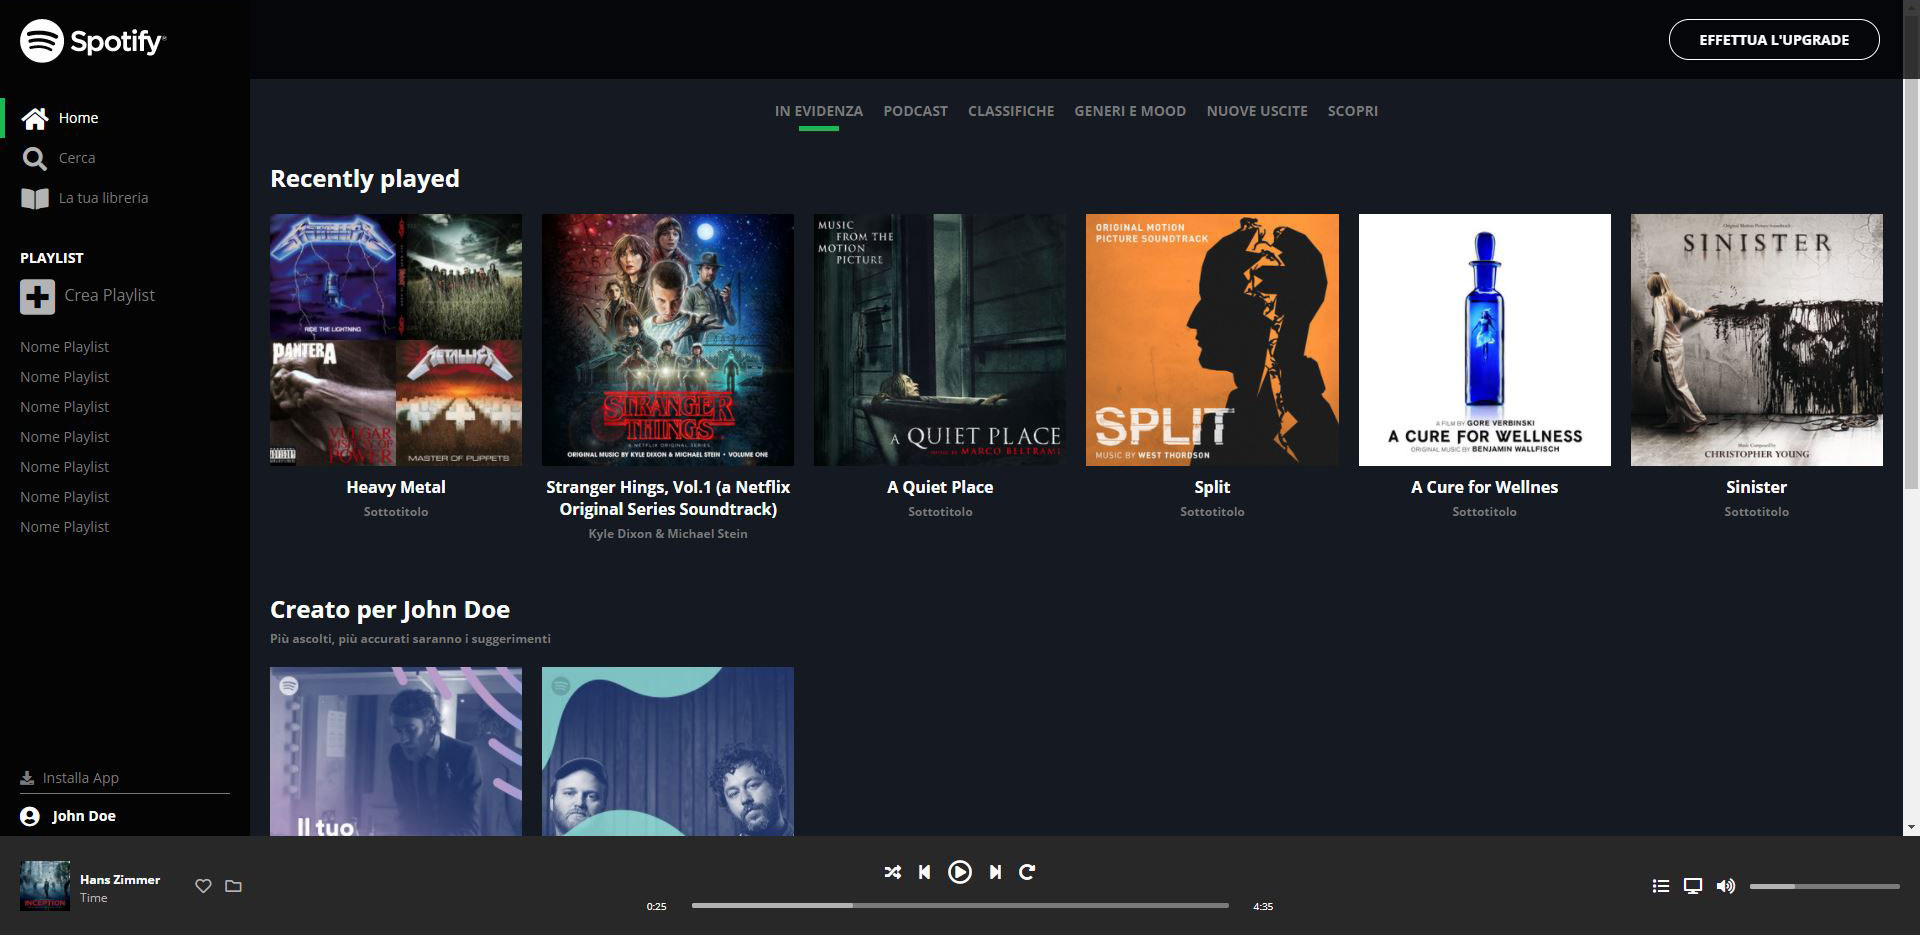Toggle shuffle playback

[893, 872]
